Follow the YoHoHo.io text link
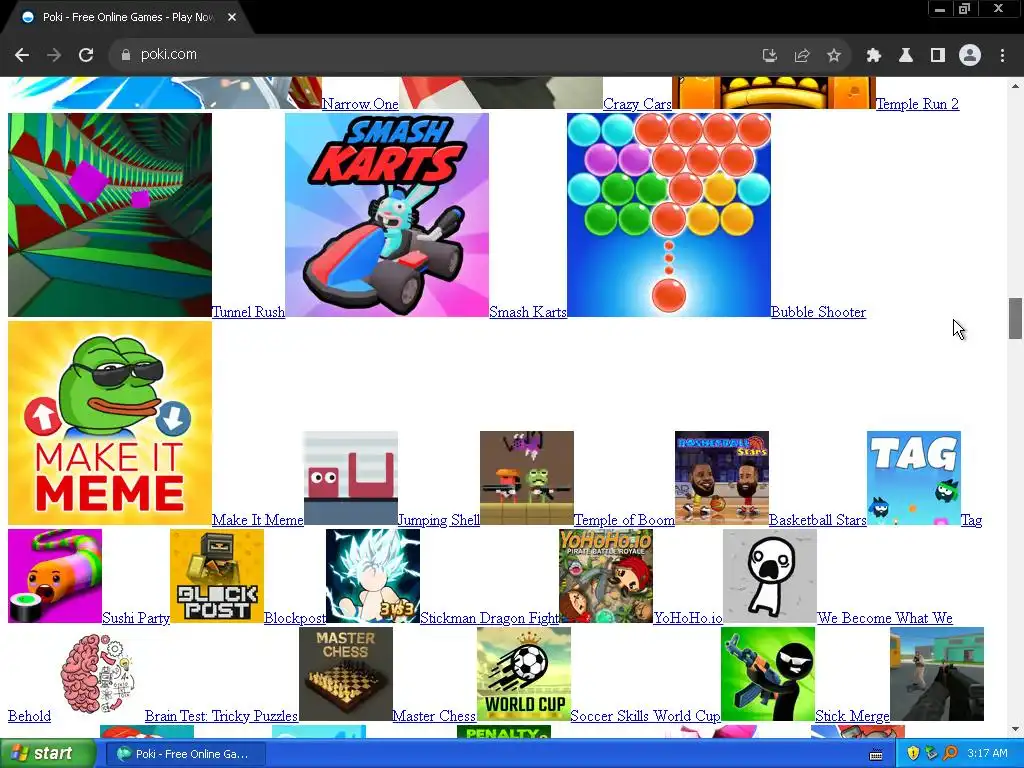This screenshot has height=768, width=1024. point(688,618)
